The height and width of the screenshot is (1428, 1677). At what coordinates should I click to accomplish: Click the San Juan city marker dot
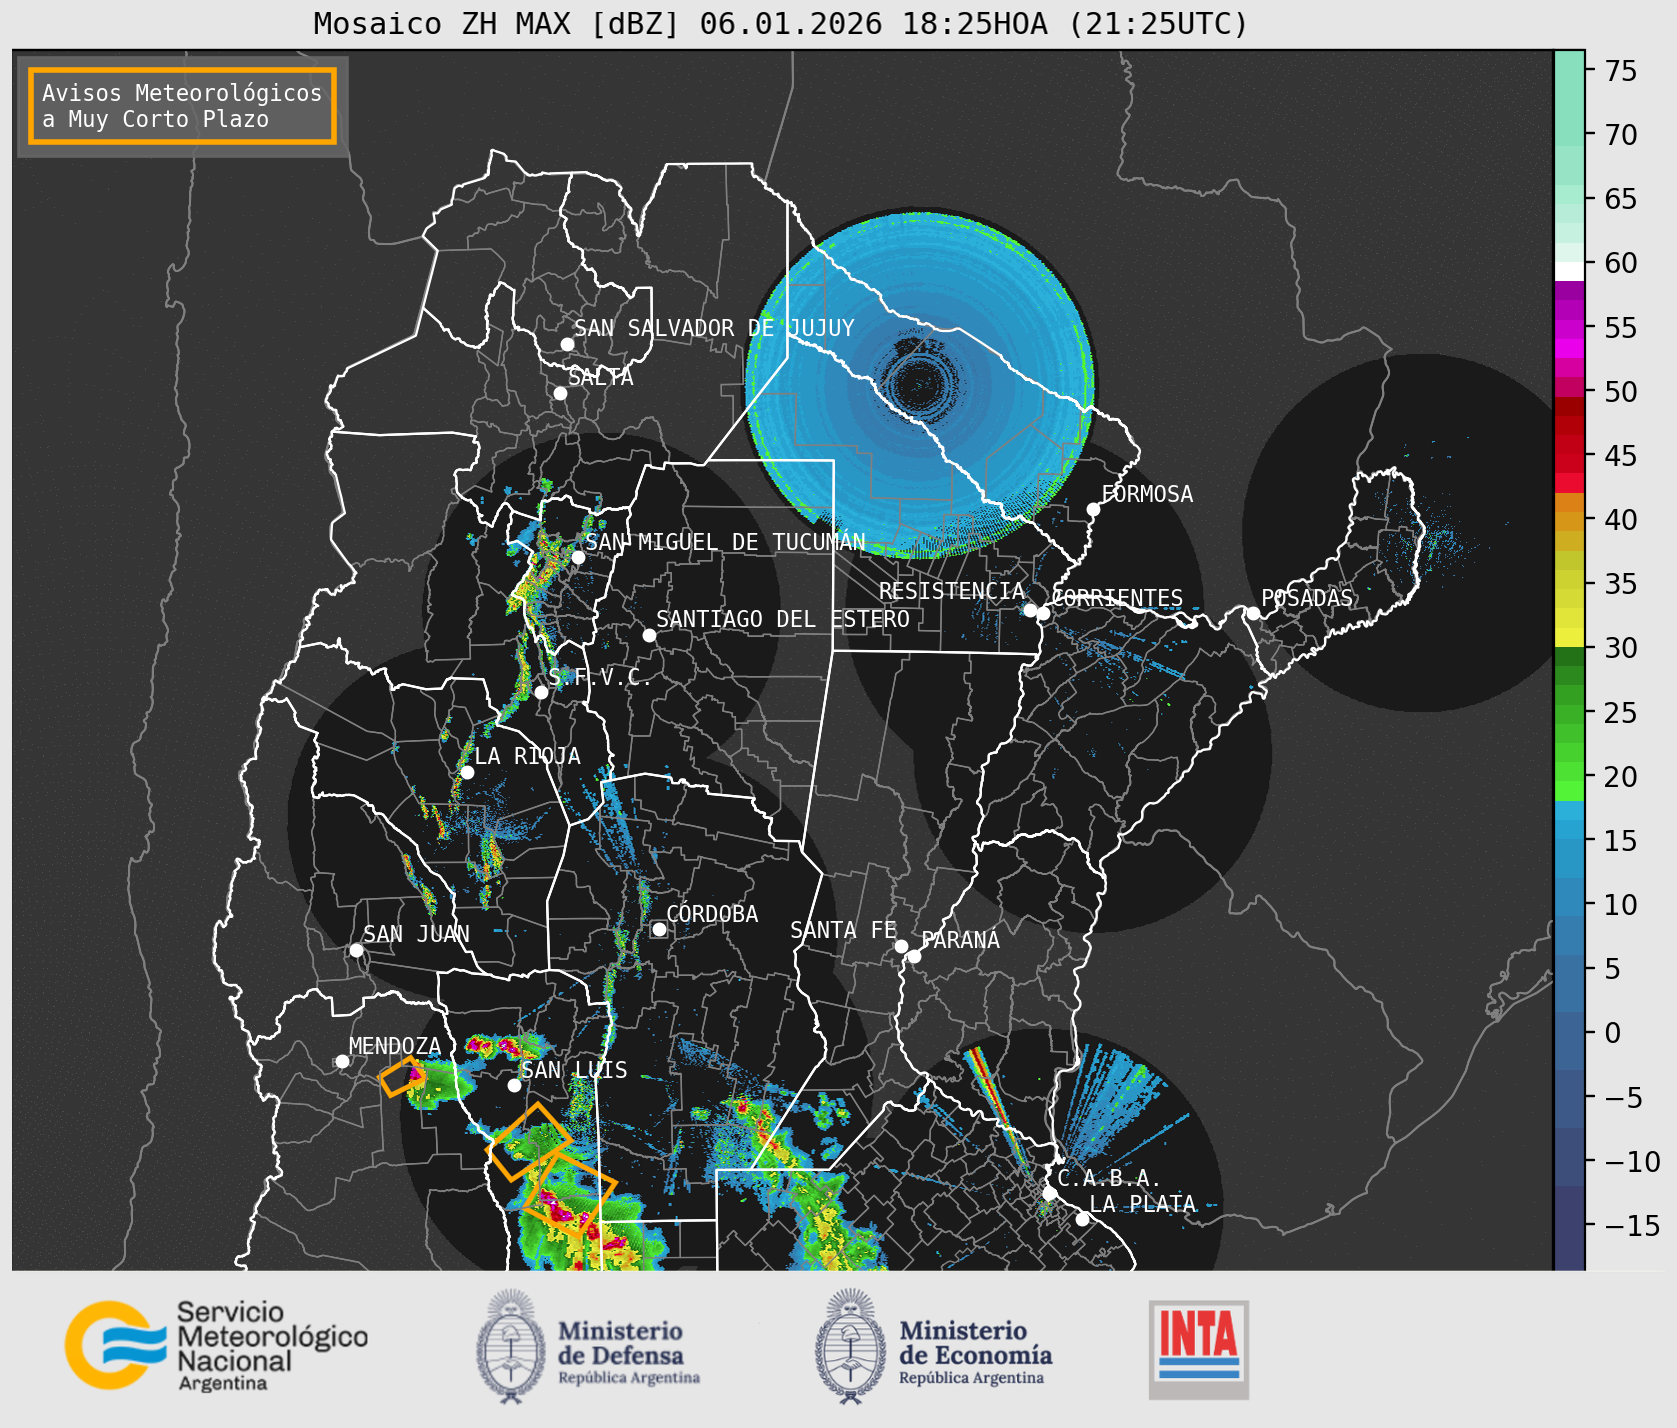pos(356,950)
